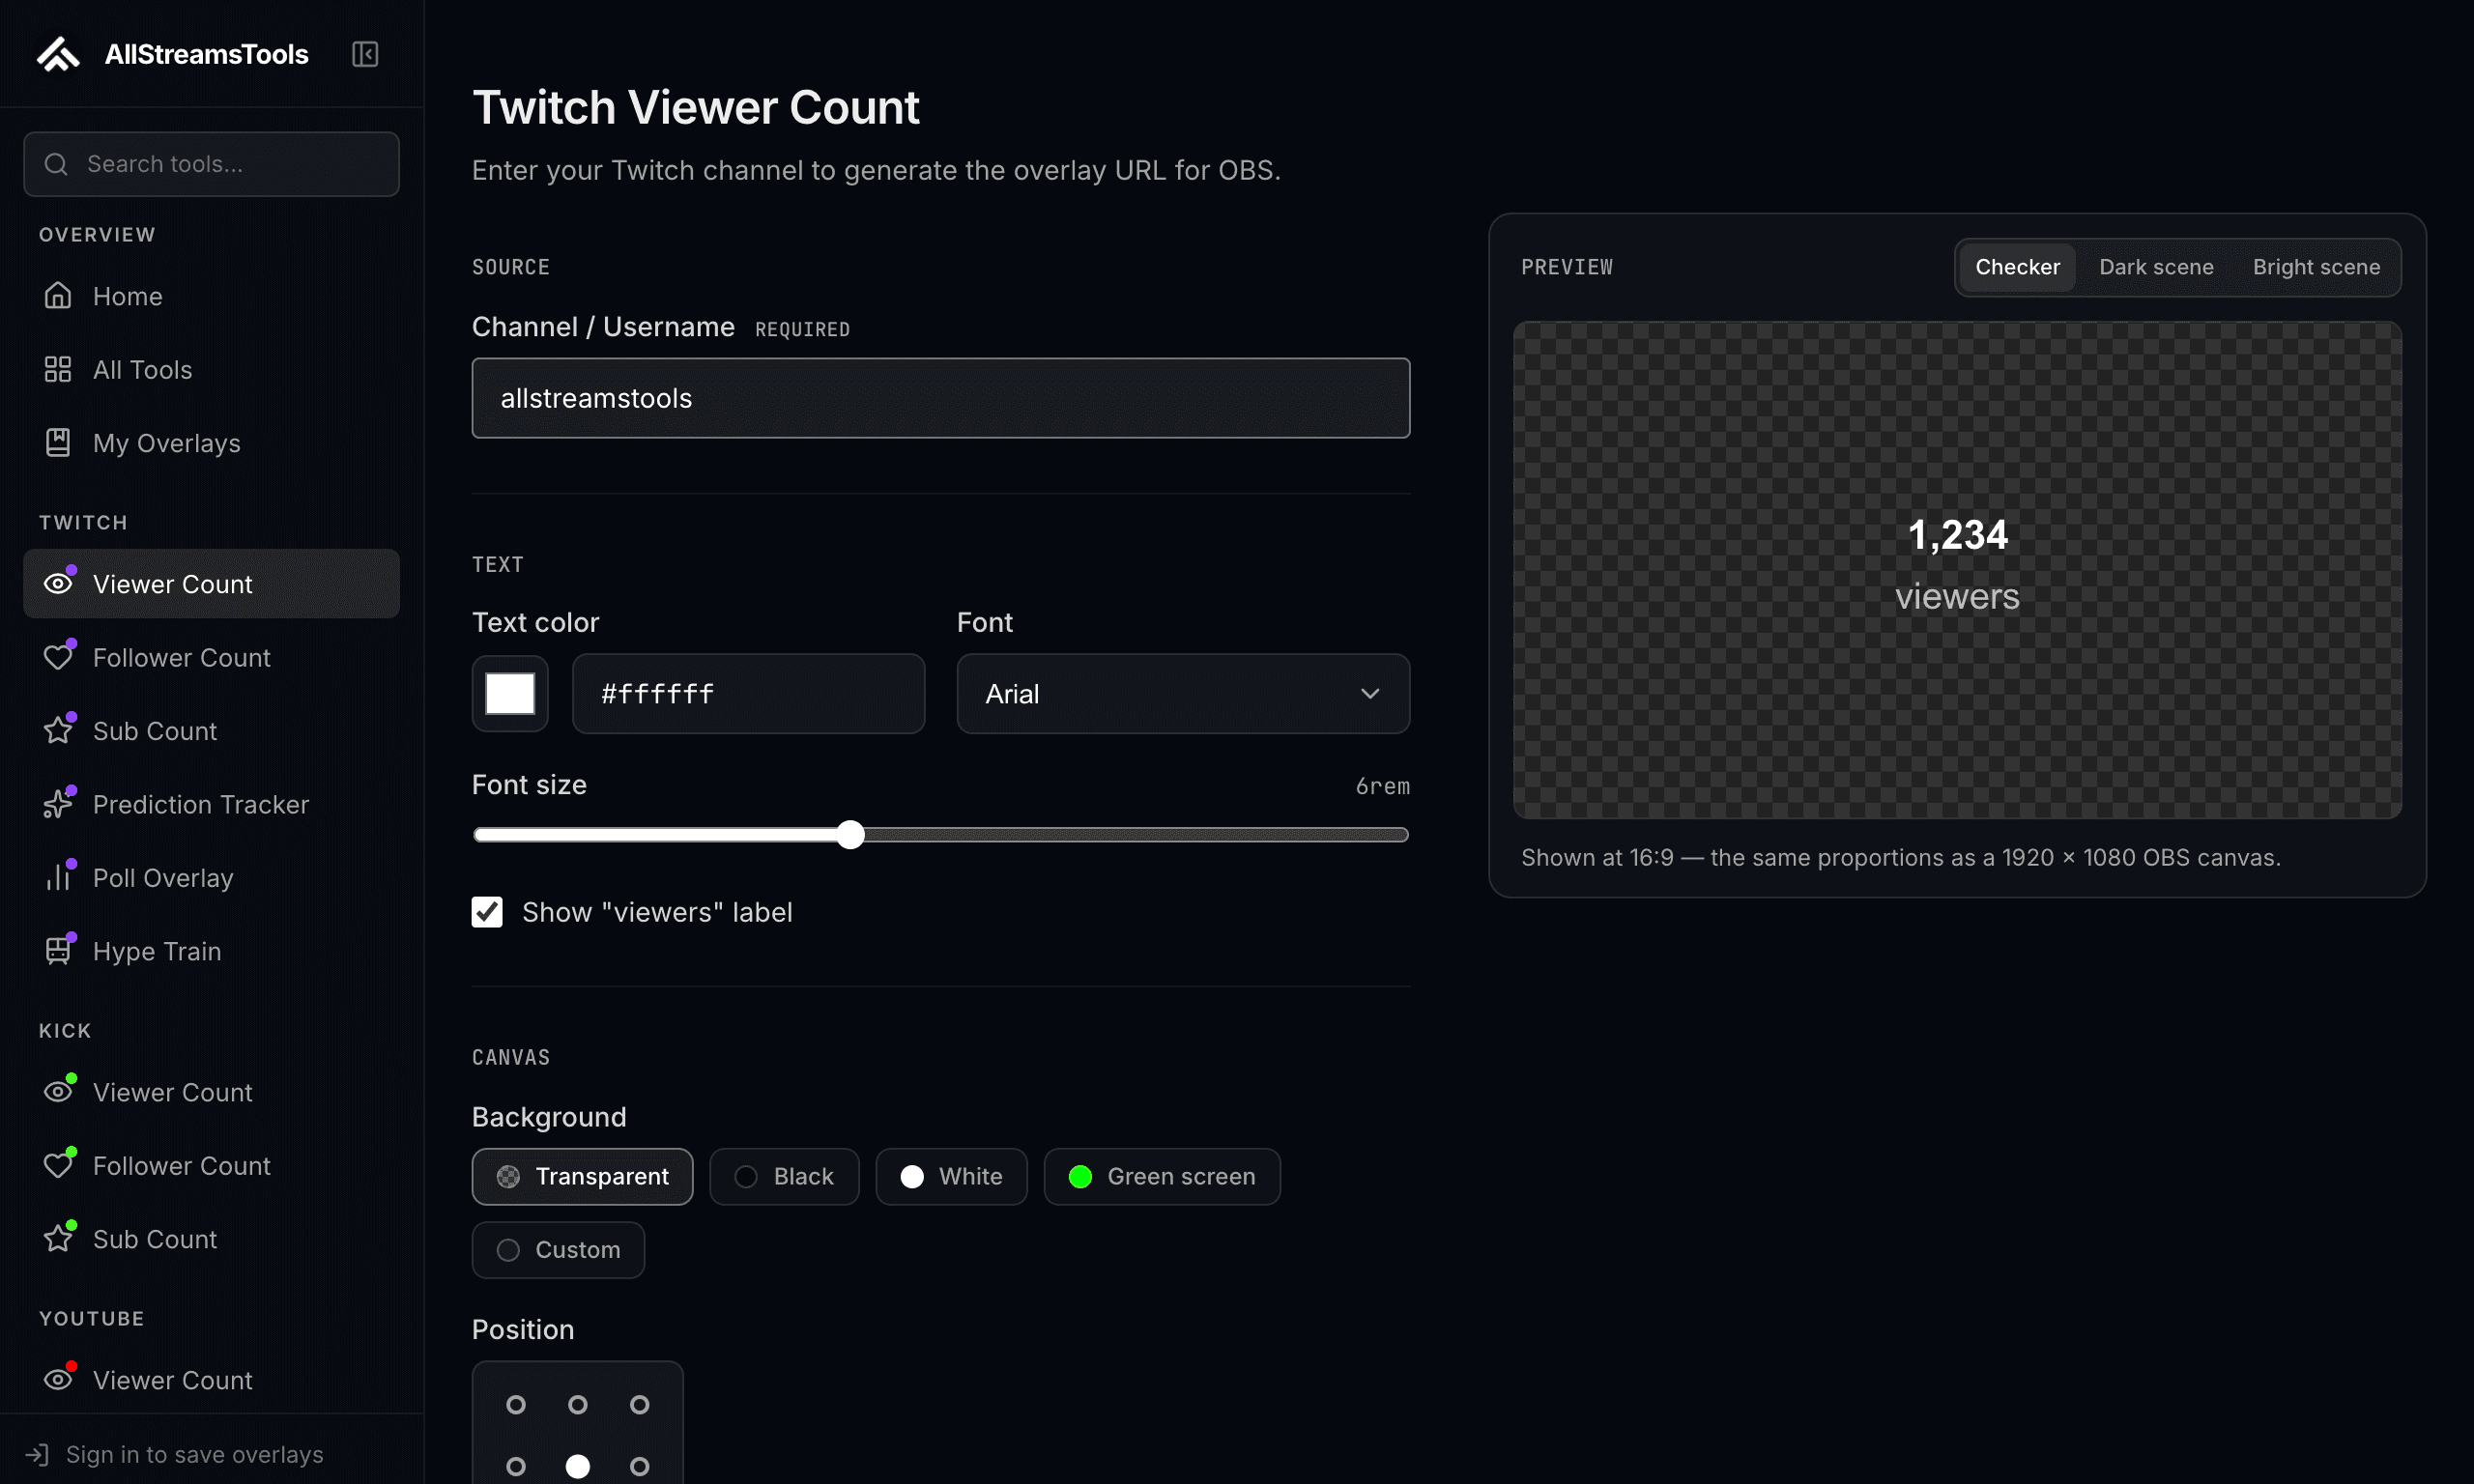Click the 1,234 preview number
Viewport: 2474px width, 1484px height.
[1957, 534]
